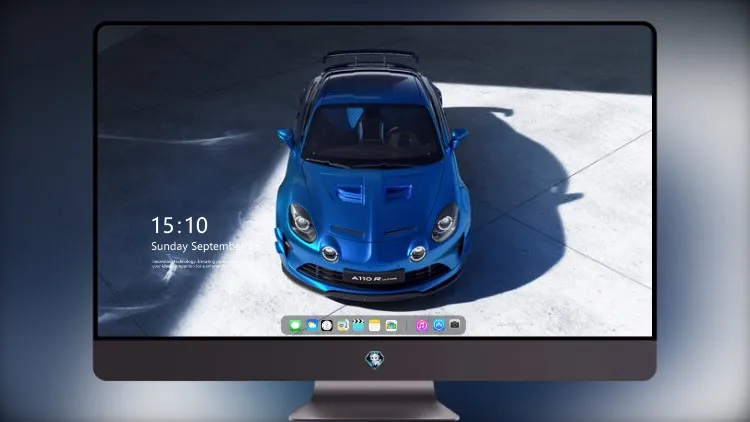Open the yellow Notes app
The width and height of the screenshot is (750, 422).
pos(375,325)
